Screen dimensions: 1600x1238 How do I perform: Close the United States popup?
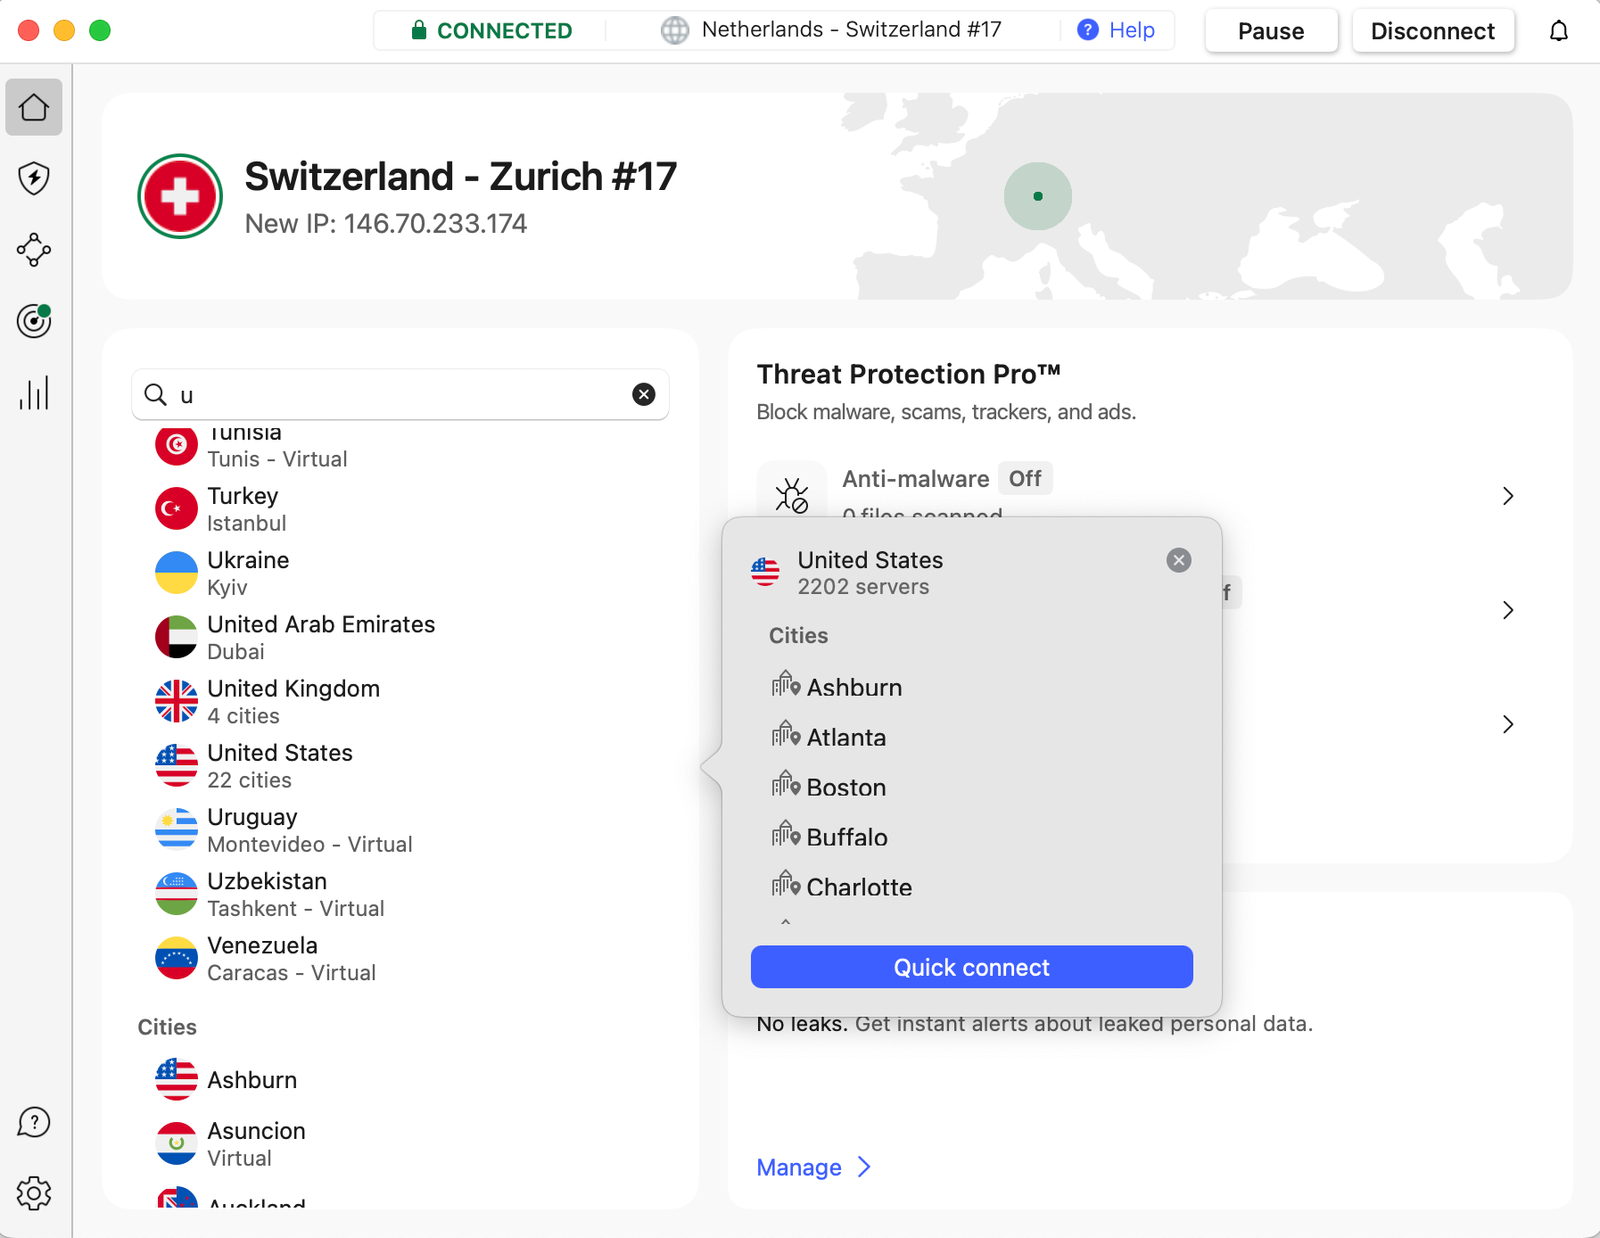pyautogui.click(x=1179, y=560)
